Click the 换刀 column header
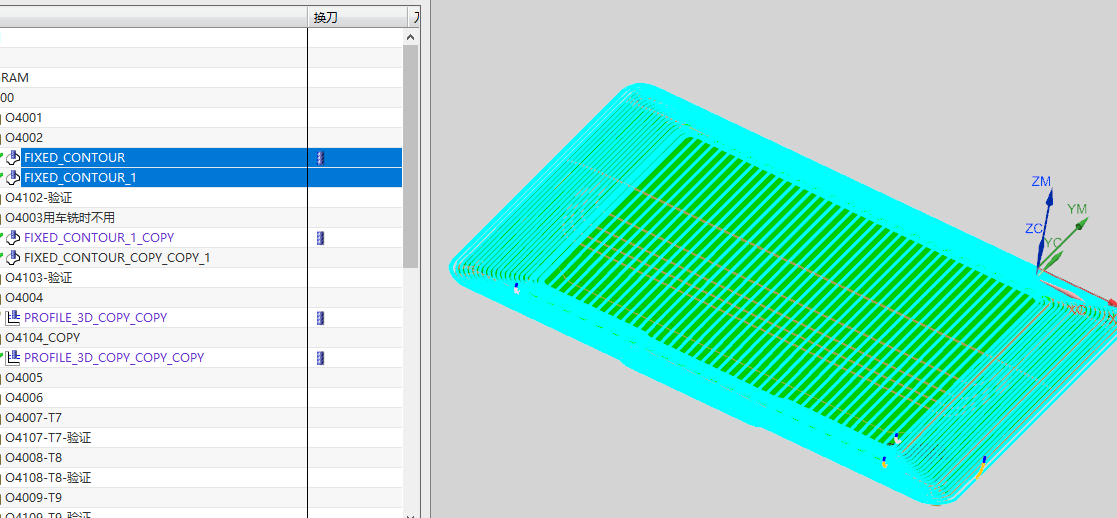The image size is (1117, 518). click(357, 18)
